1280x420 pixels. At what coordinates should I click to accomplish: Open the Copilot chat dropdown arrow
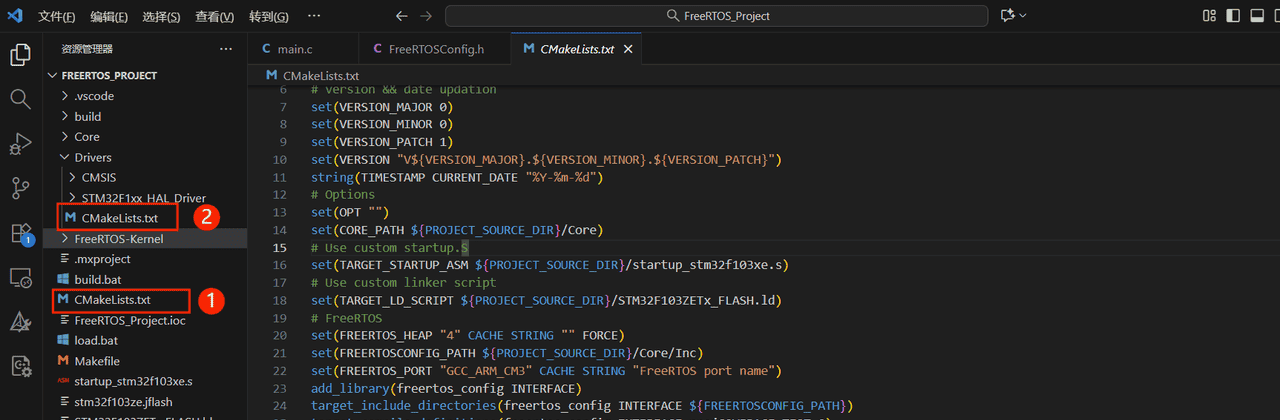[1023, 16]
